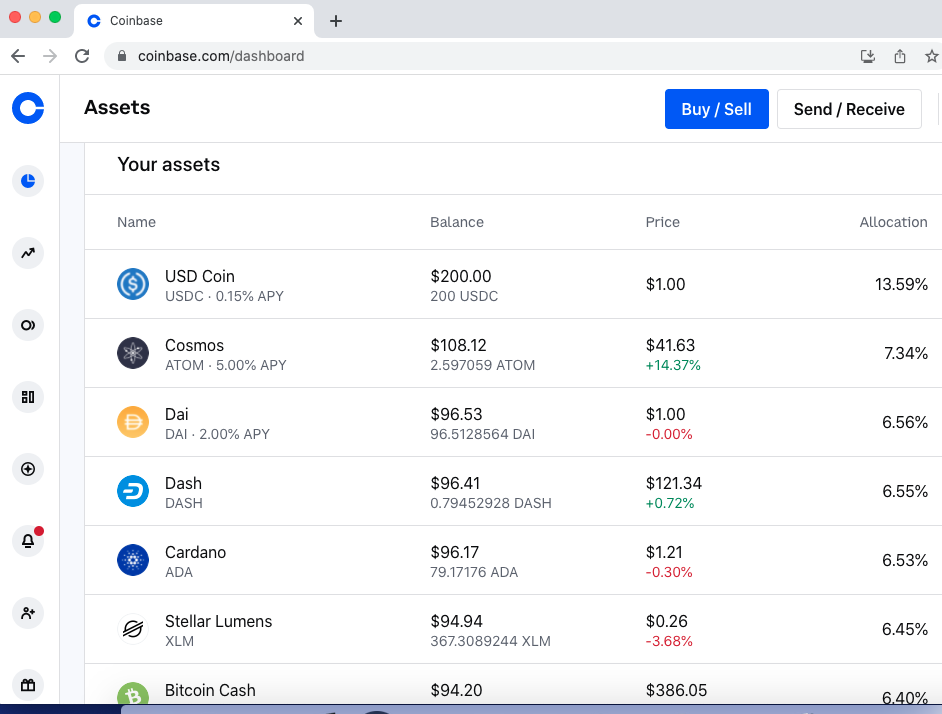Click the Assets page title
This screenshot has height=714, width=942.
[117, 108]
